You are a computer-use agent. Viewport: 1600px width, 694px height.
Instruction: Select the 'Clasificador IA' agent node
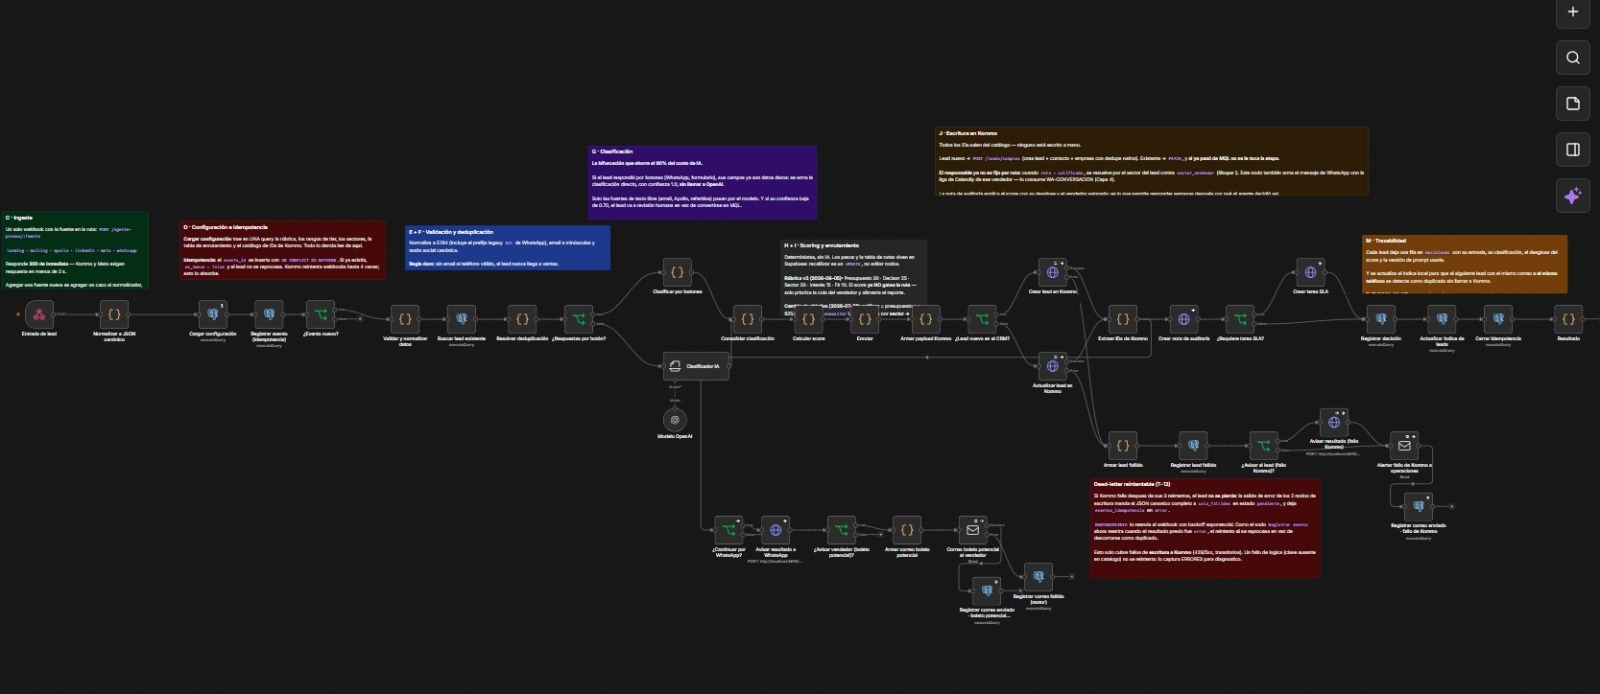point(697,366)
